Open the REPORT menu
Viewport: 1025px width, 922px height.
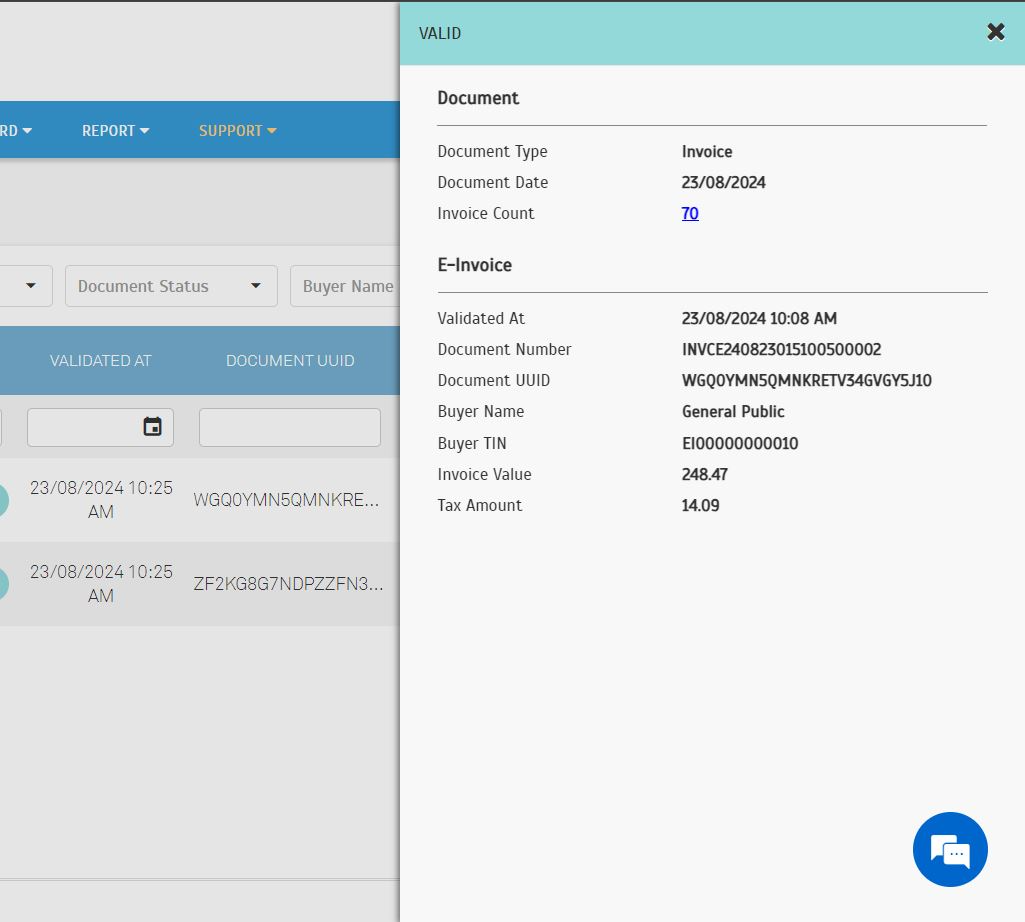[115, 131]
